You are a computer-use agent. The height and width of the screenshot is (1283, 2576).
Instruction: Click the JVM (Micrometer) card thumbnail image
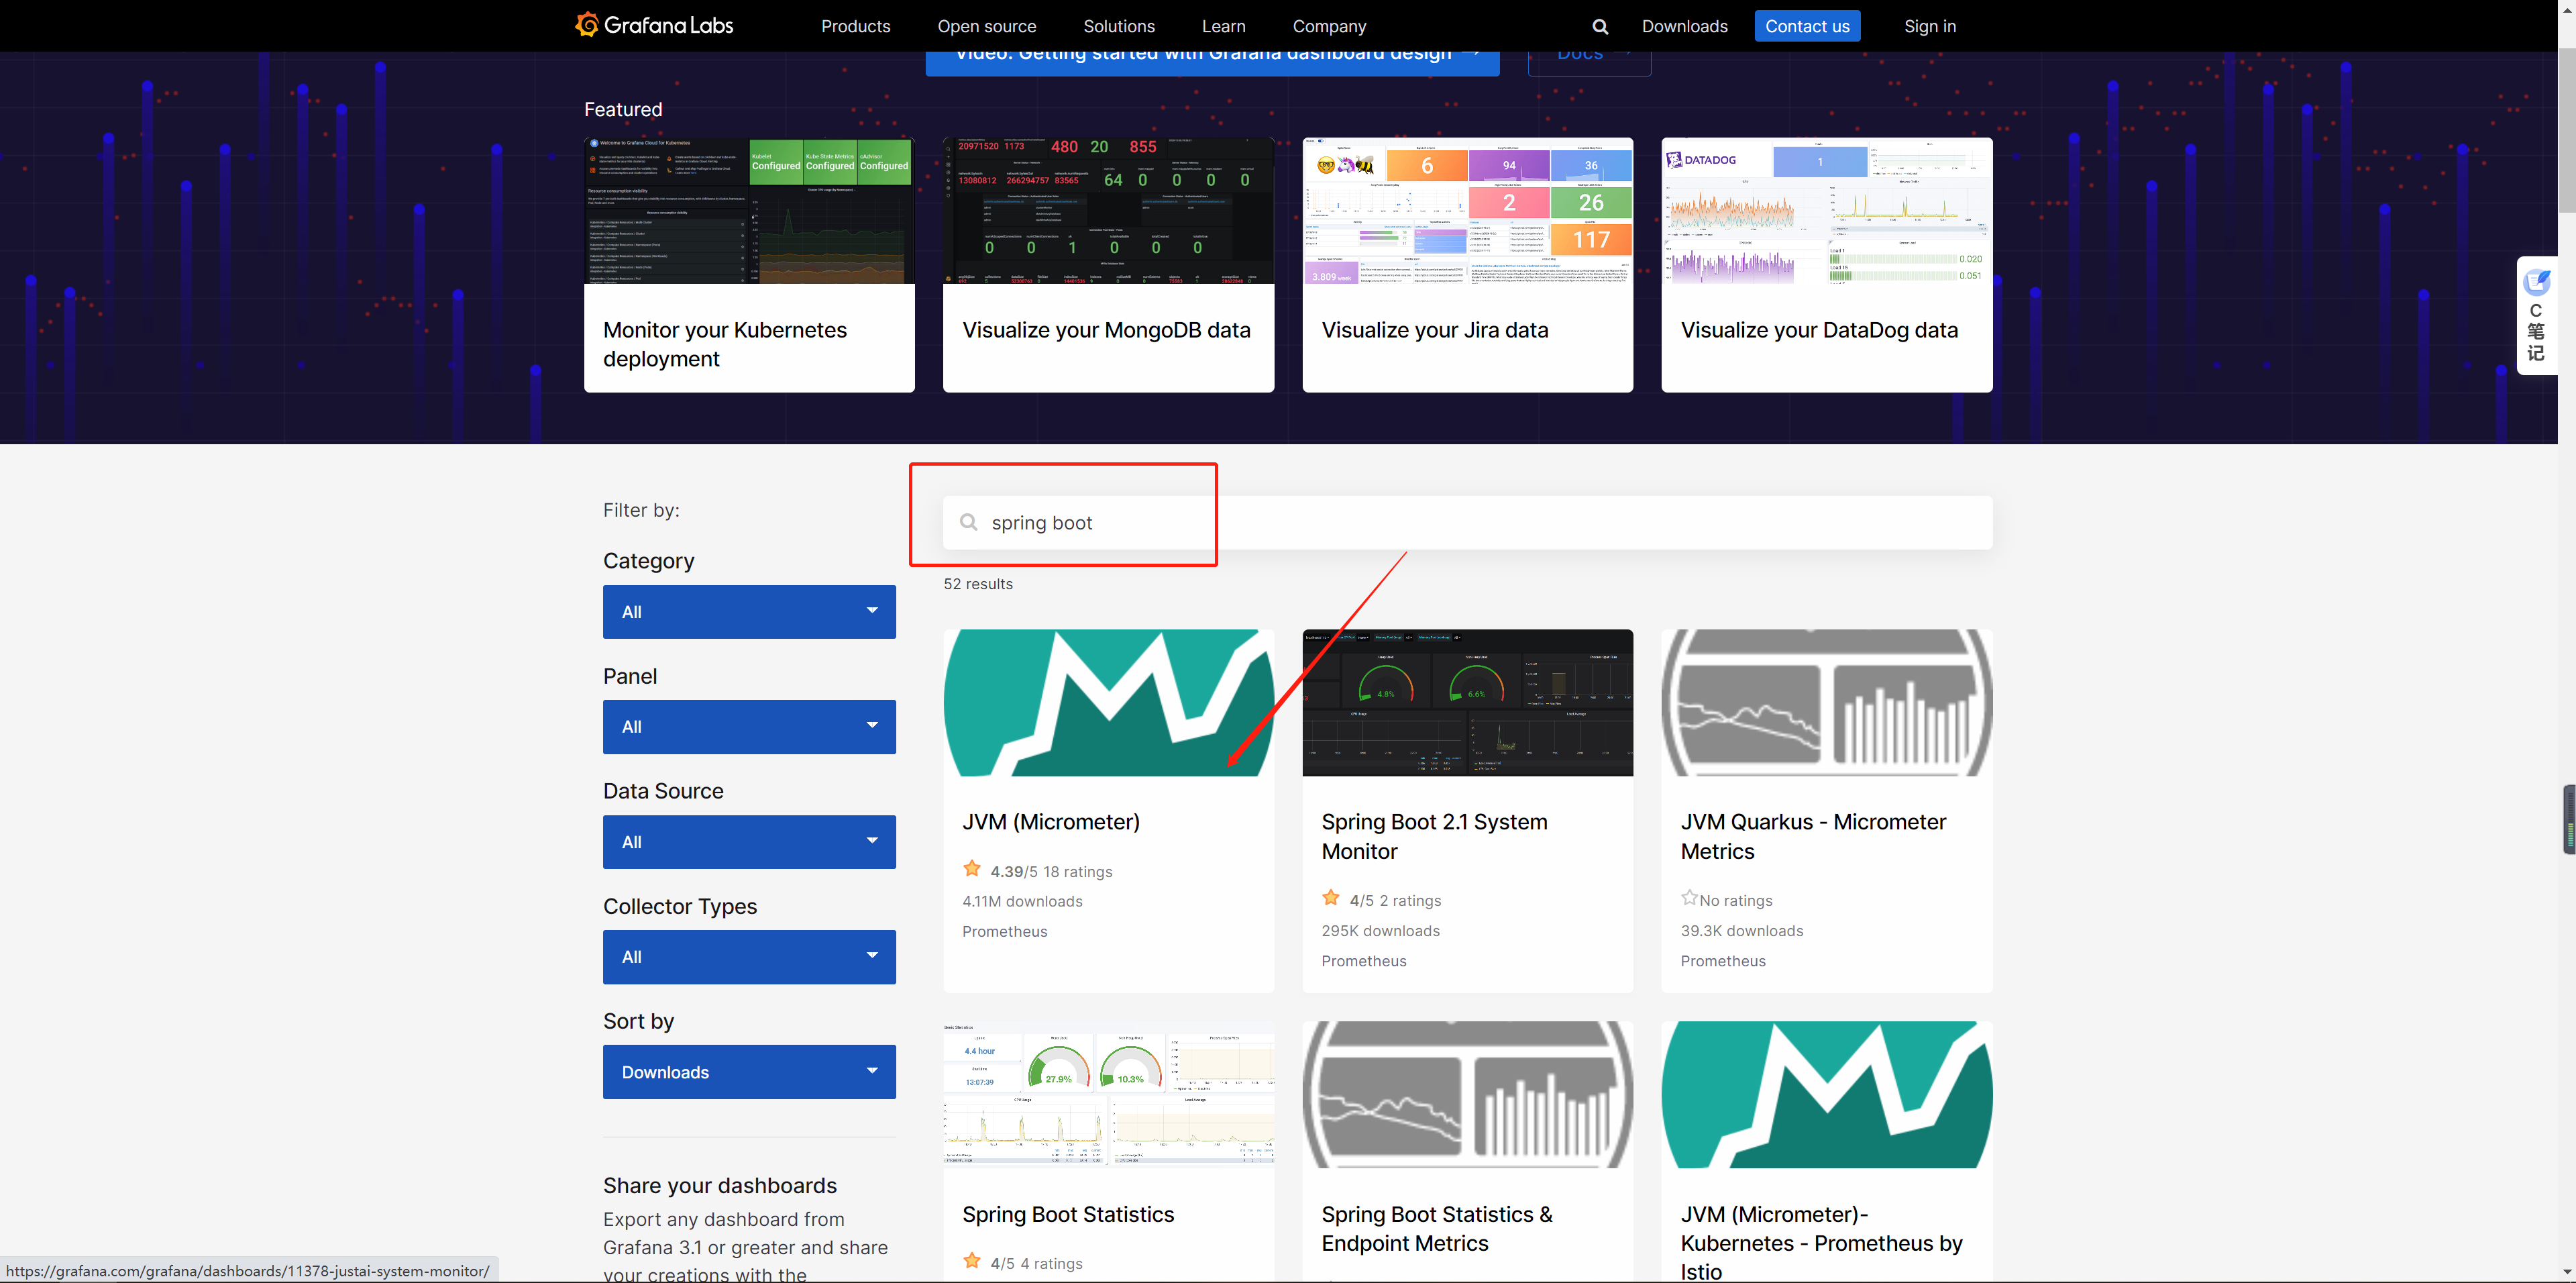click(1108, 702)
